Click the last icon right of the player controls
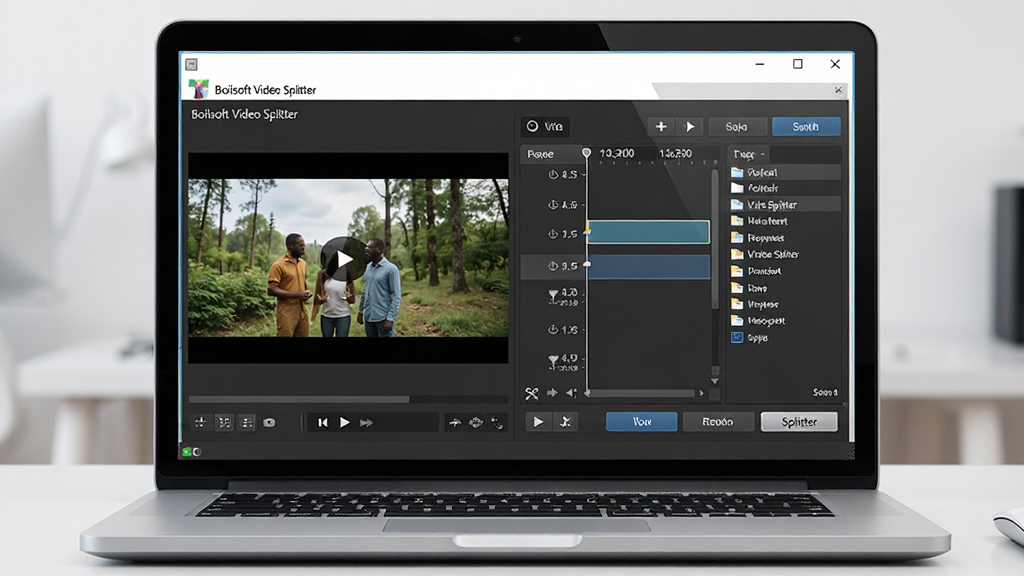The width and height of the screenshot is (1024, 576). point(497,423)
